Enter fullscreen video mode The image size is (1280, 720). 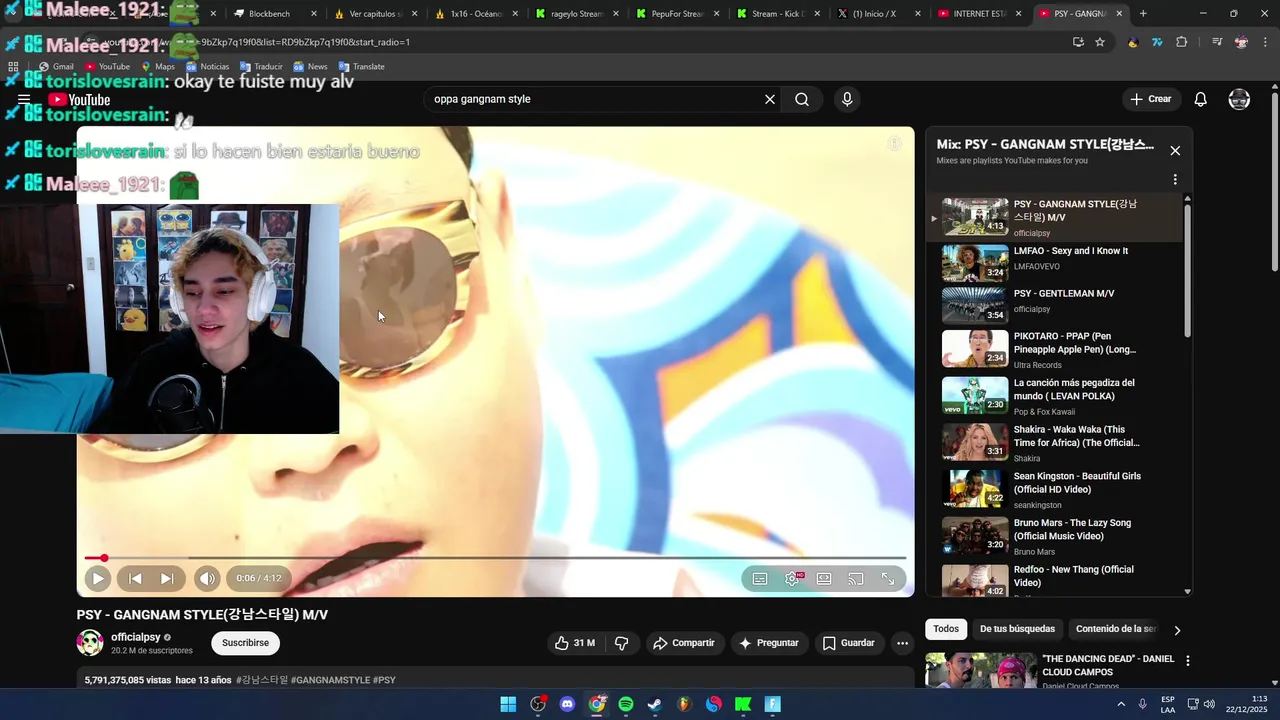888,578
